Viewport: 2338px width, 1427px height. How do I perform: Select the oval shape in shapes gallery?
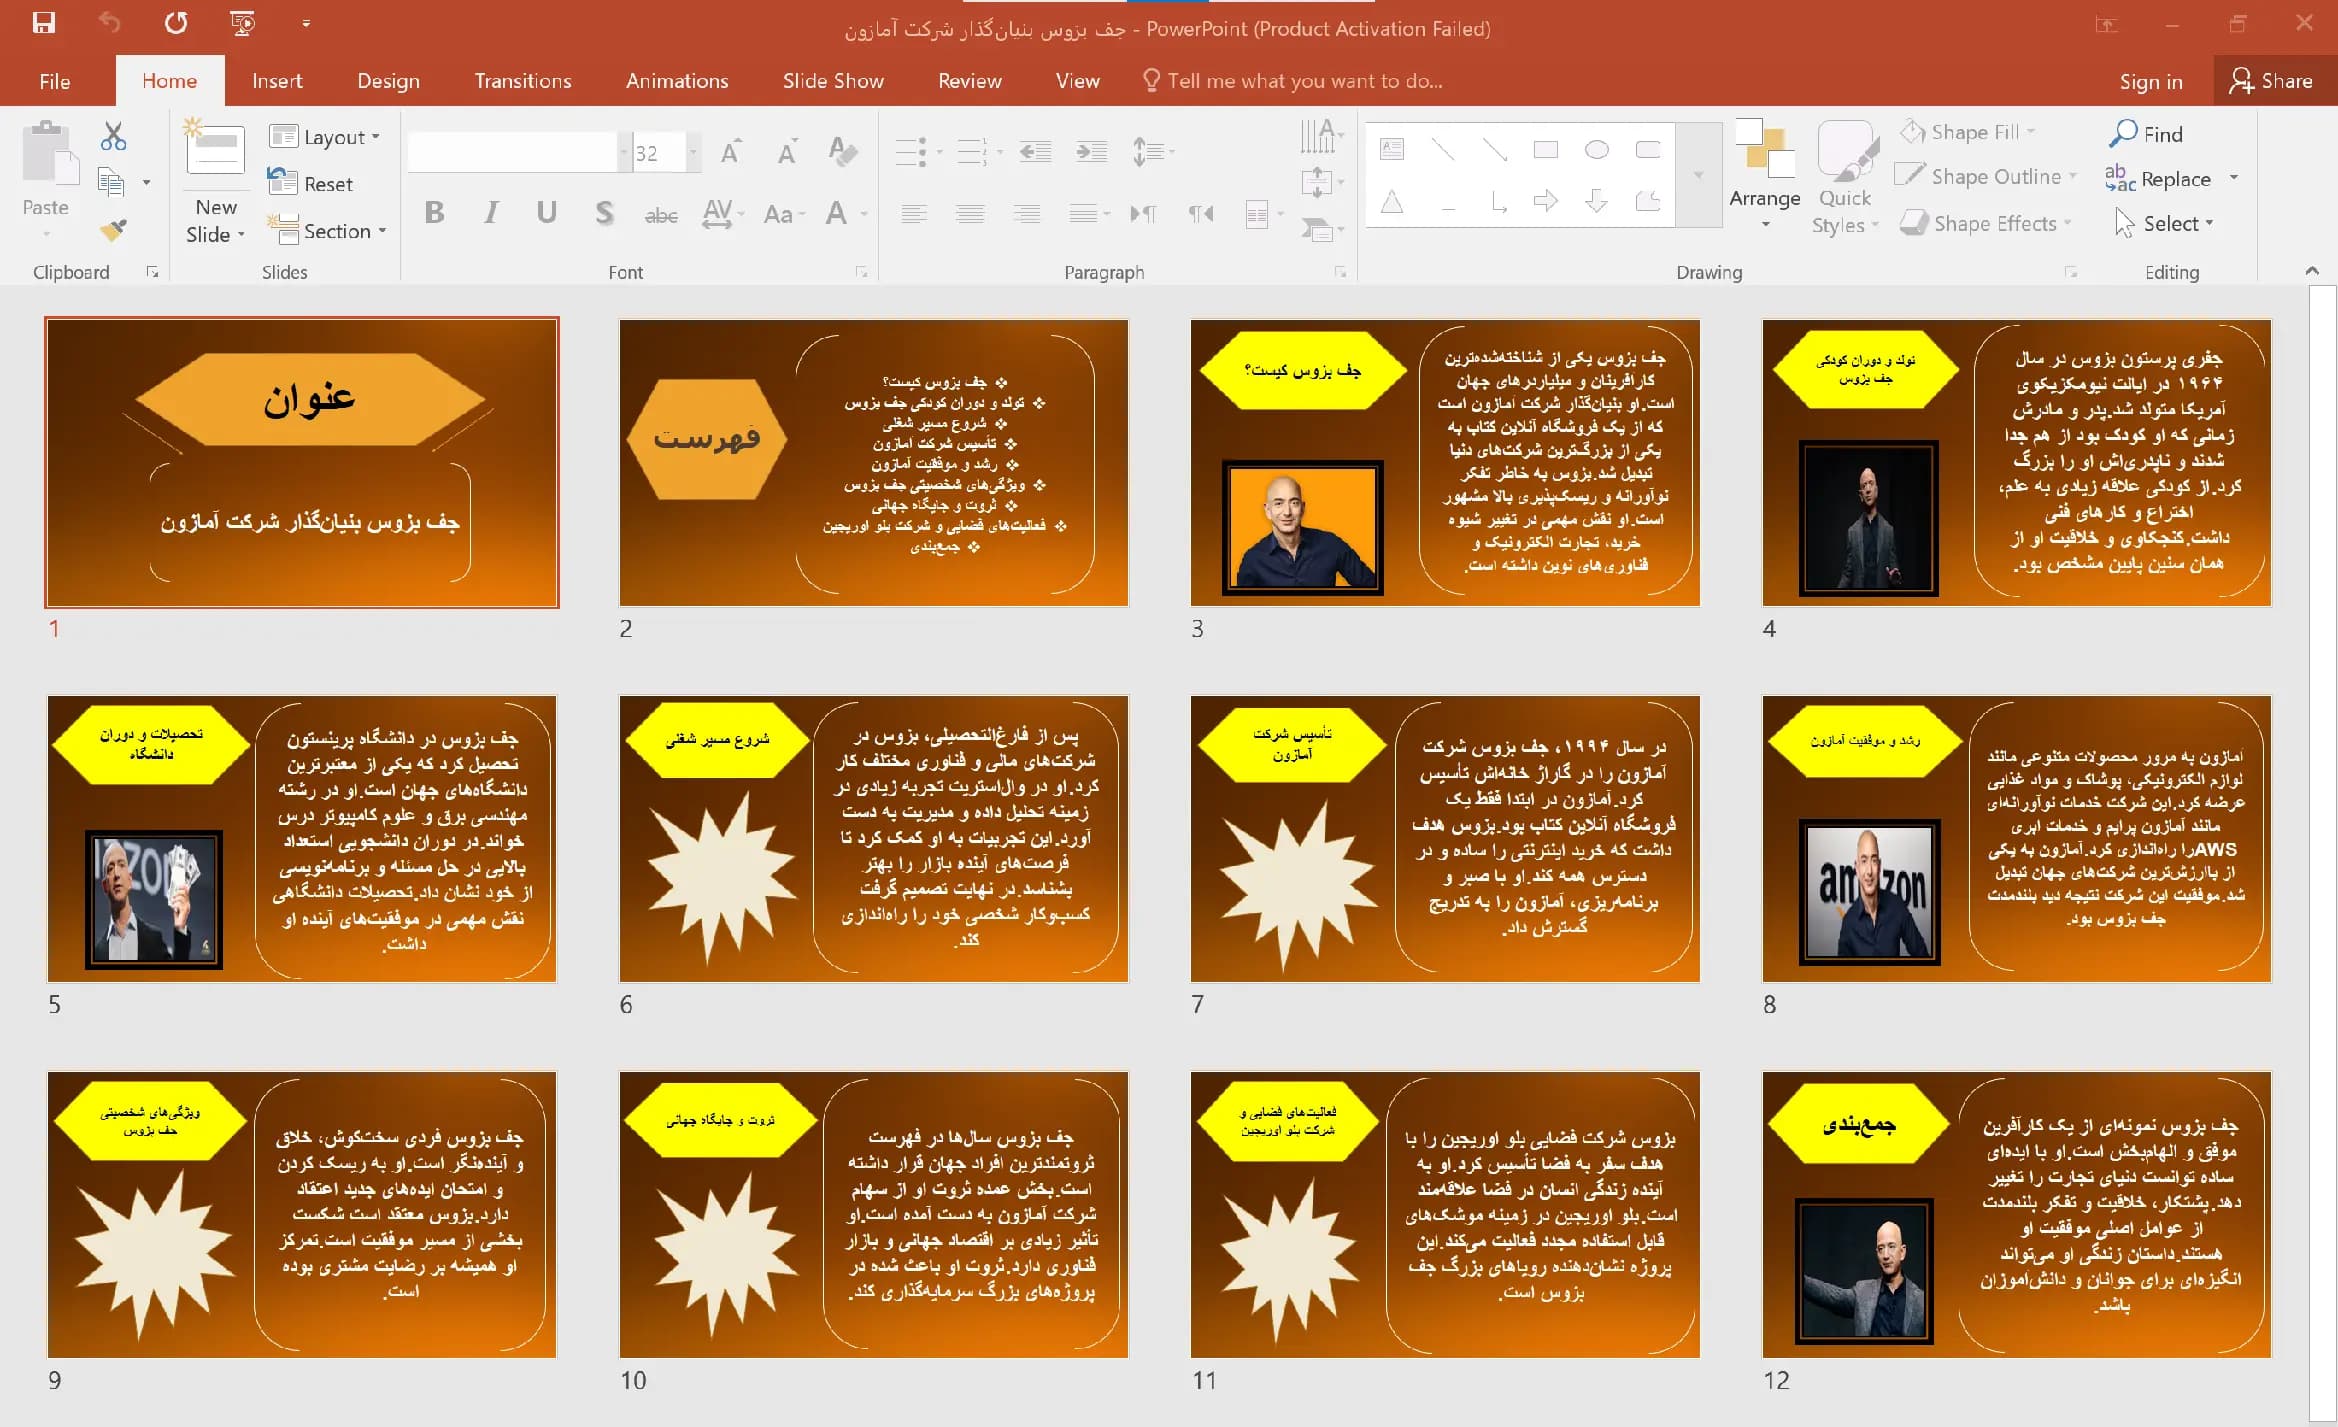1597,150
